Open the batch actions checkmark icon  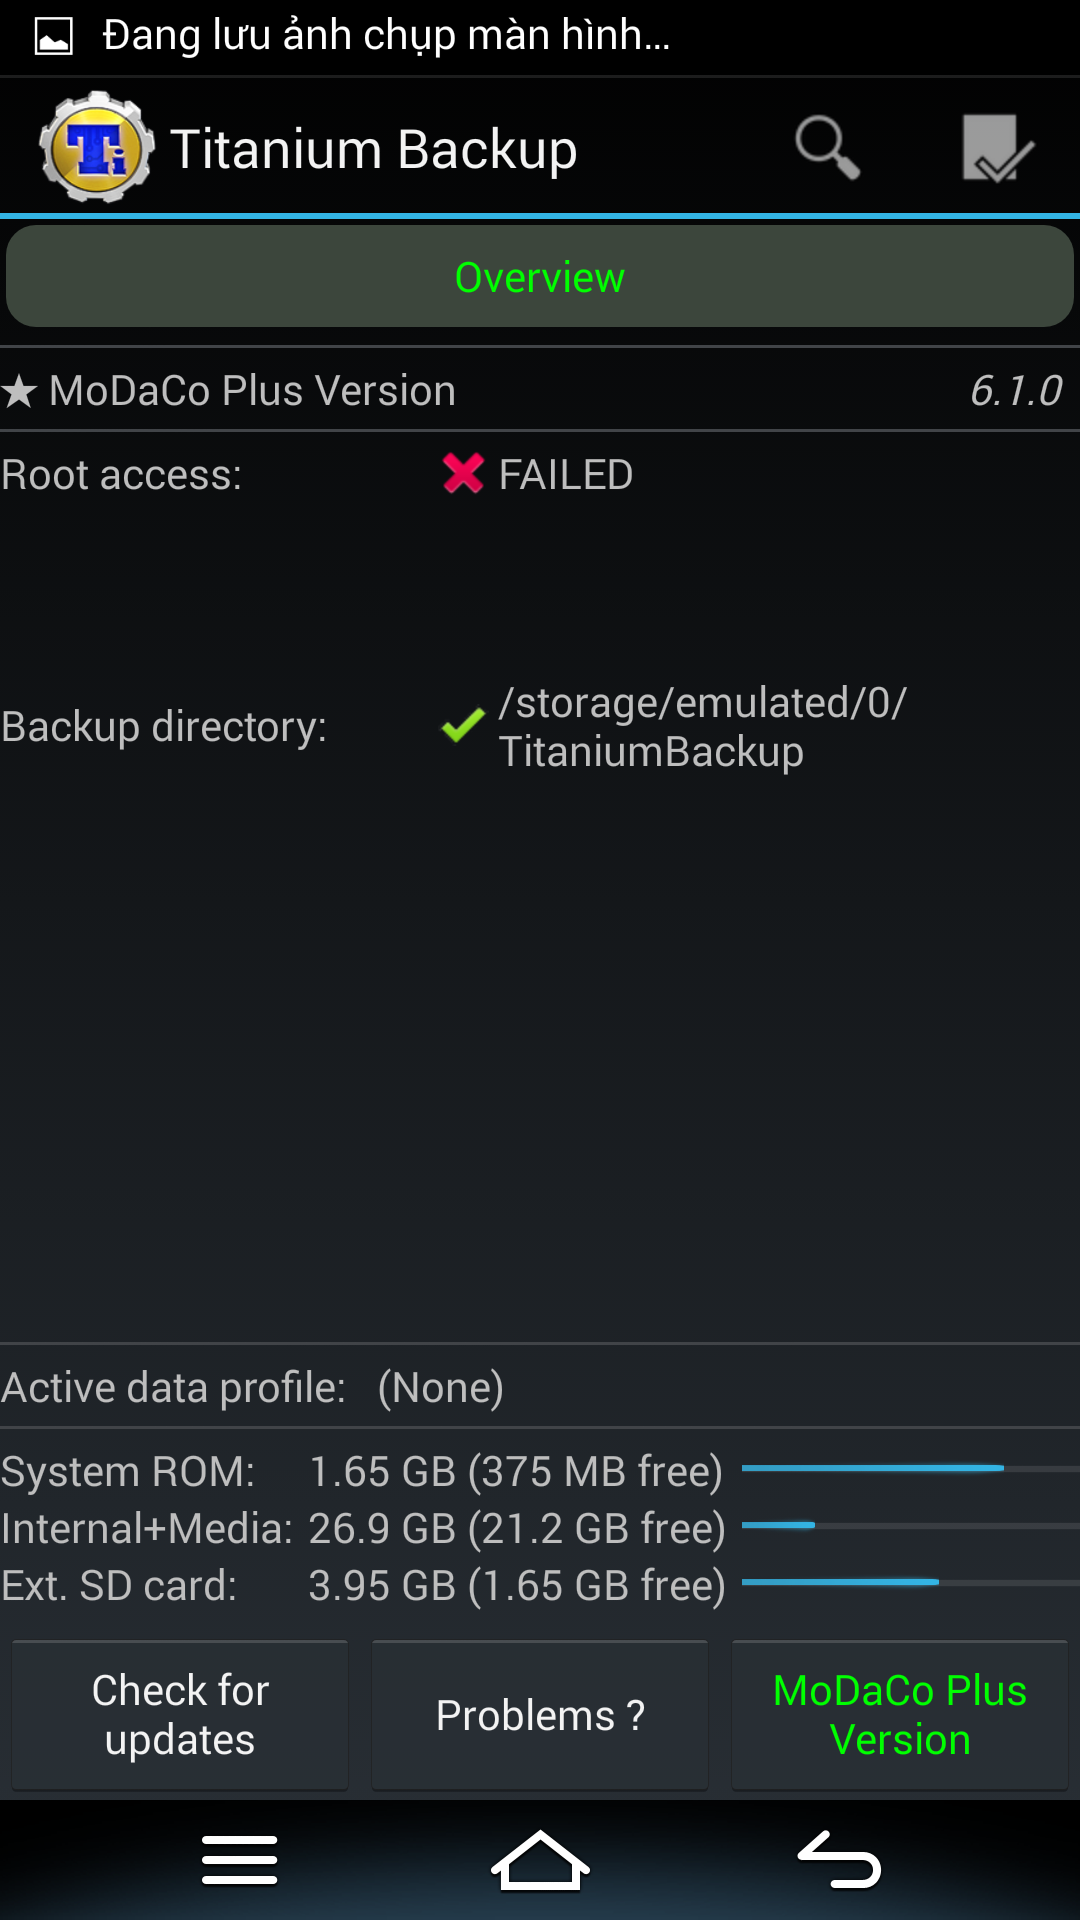[997, 148]
